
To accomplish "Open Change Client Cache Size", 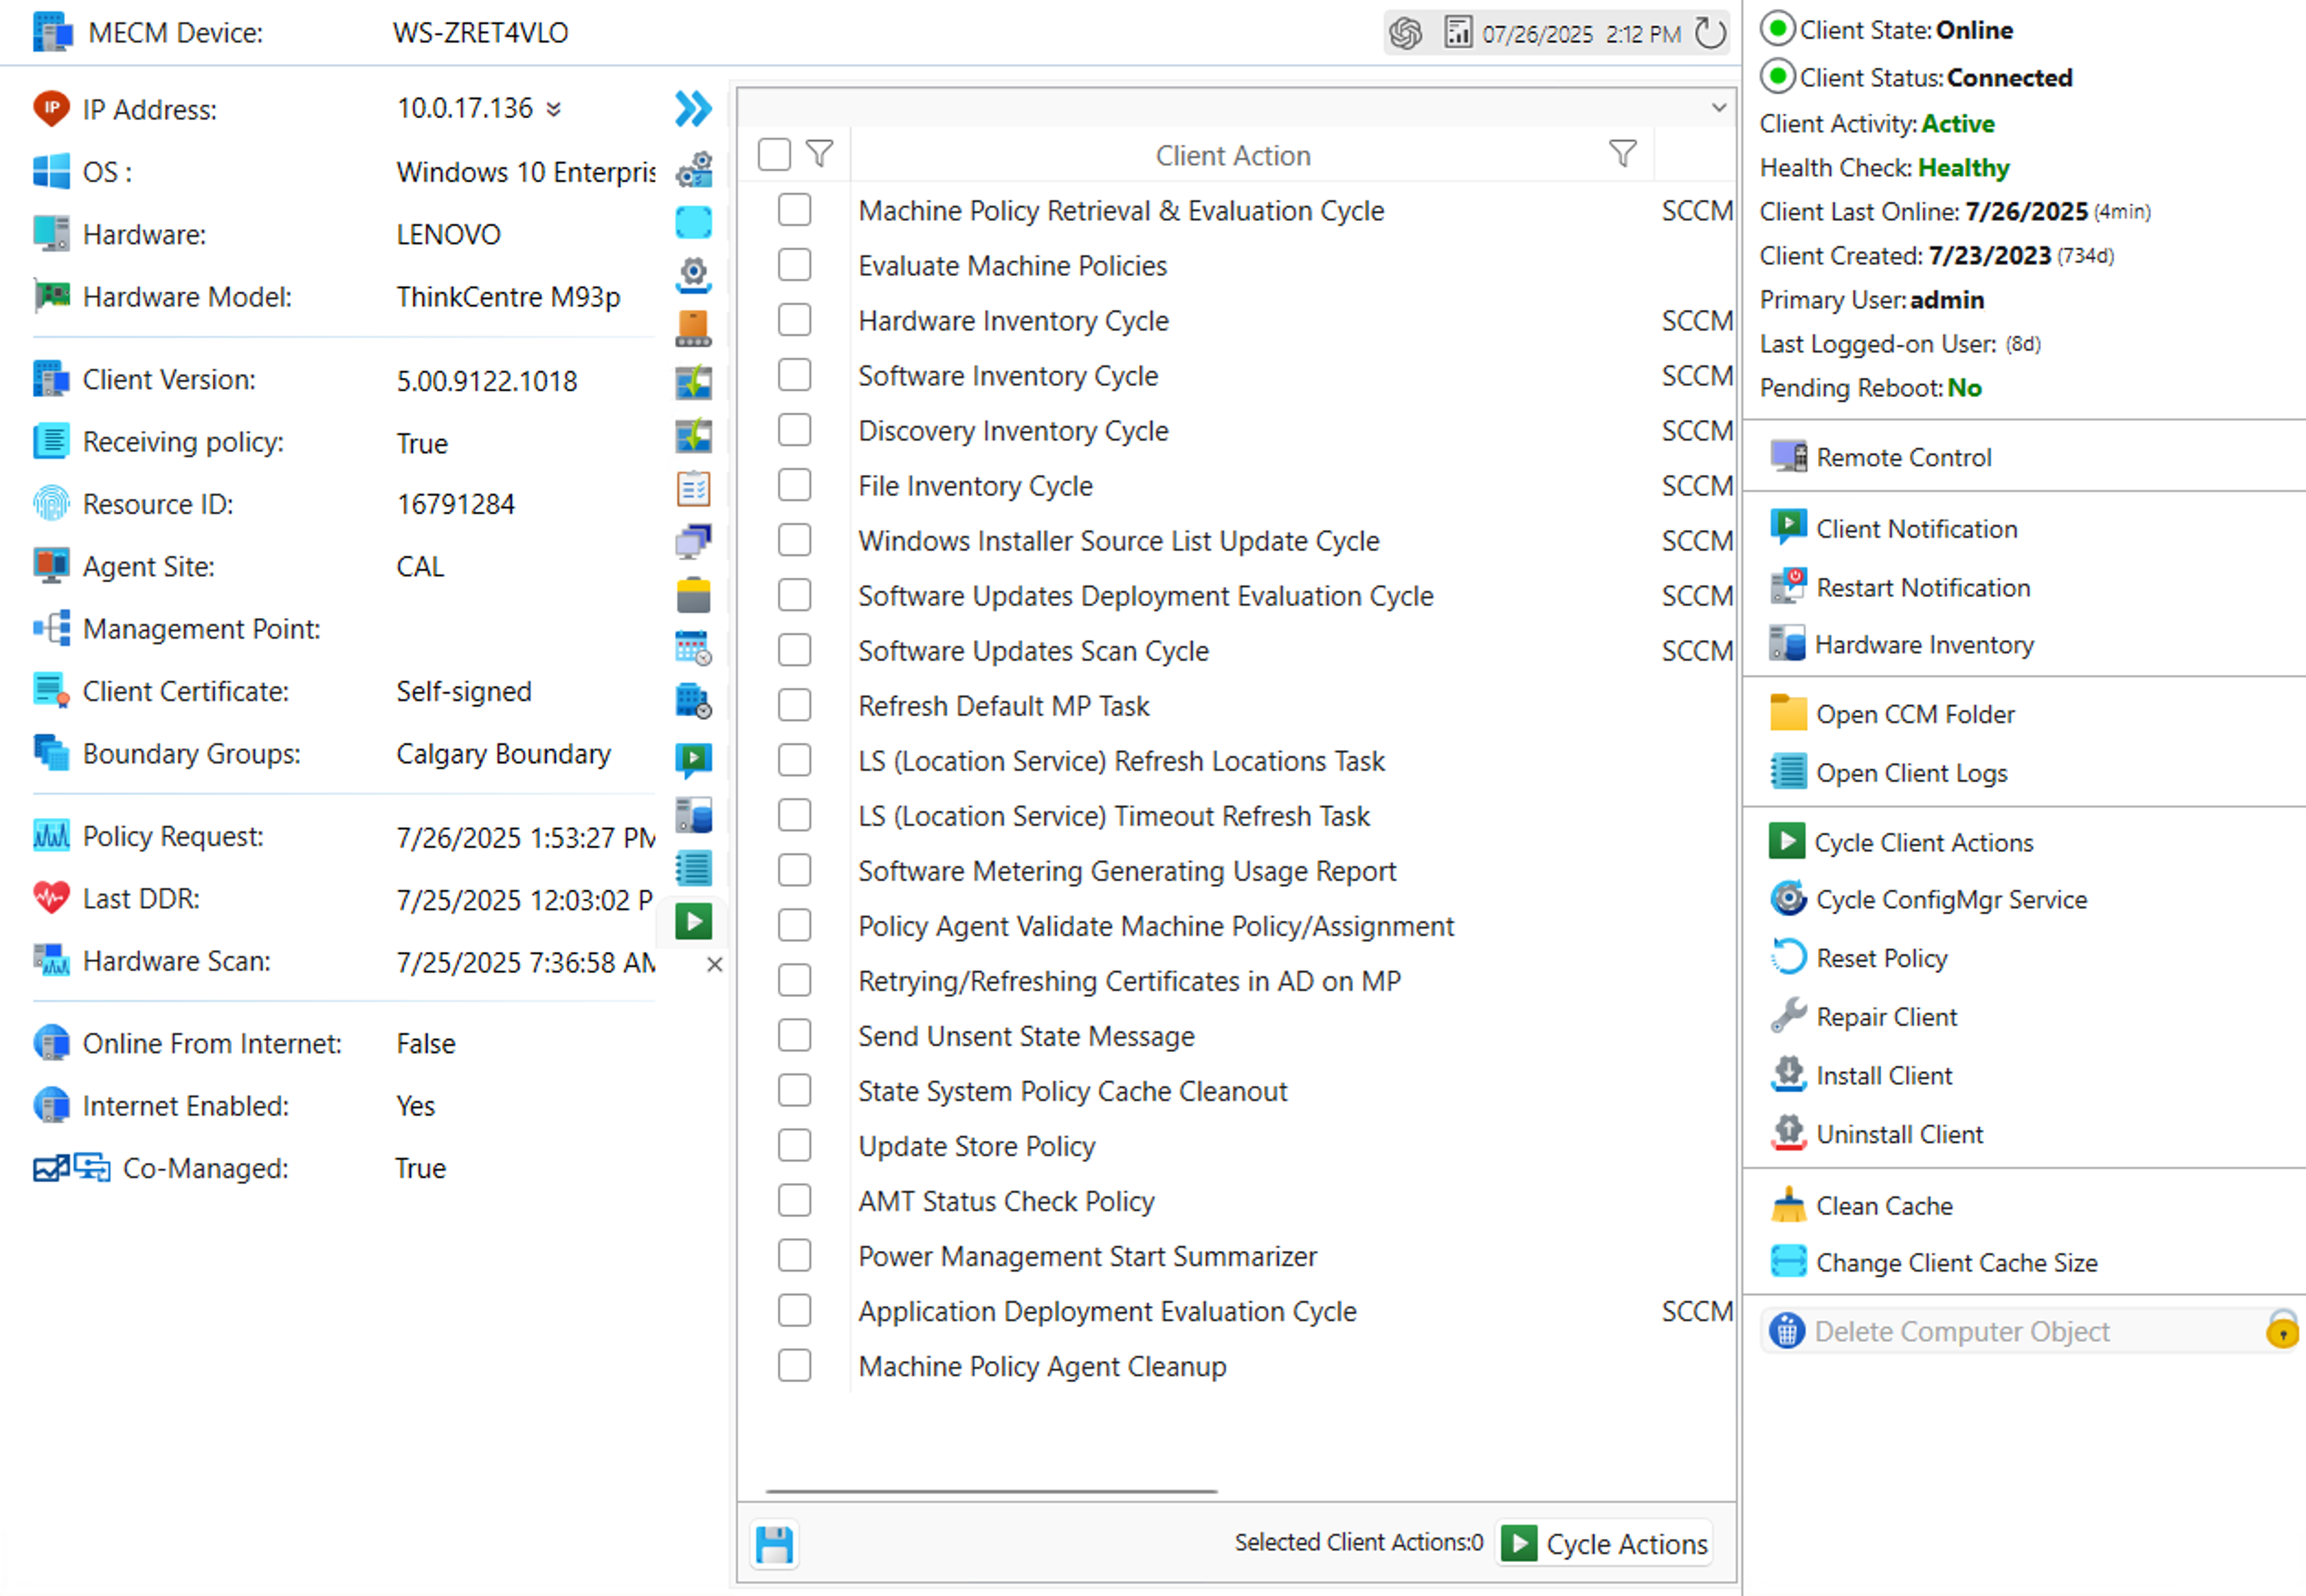I will [x=1933, y=1263].
